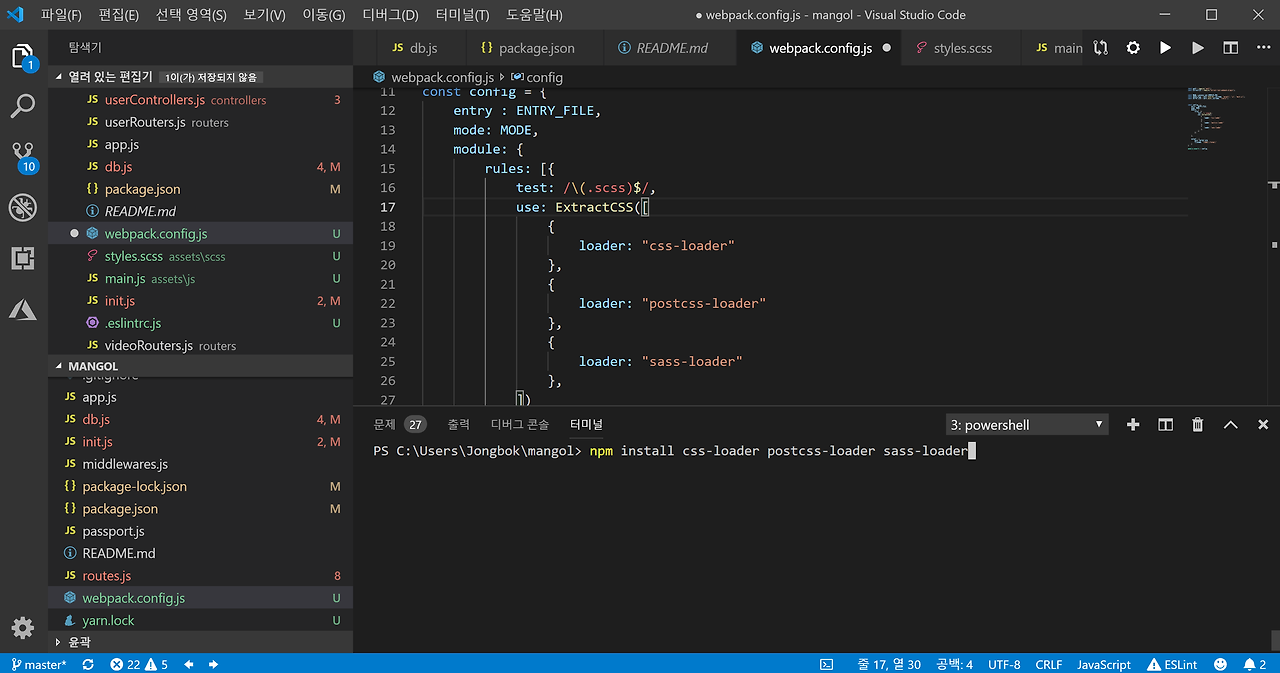Open the powershell terminal selector dropdown

1026,425
